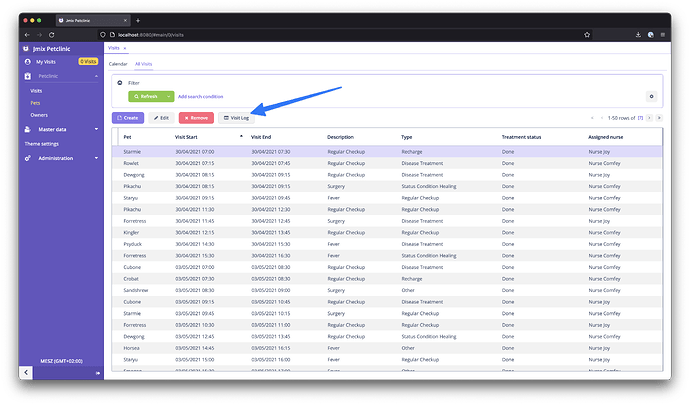Click the 0 Visits yellow badge
690x404 pixels.
[x=88, y=62]
